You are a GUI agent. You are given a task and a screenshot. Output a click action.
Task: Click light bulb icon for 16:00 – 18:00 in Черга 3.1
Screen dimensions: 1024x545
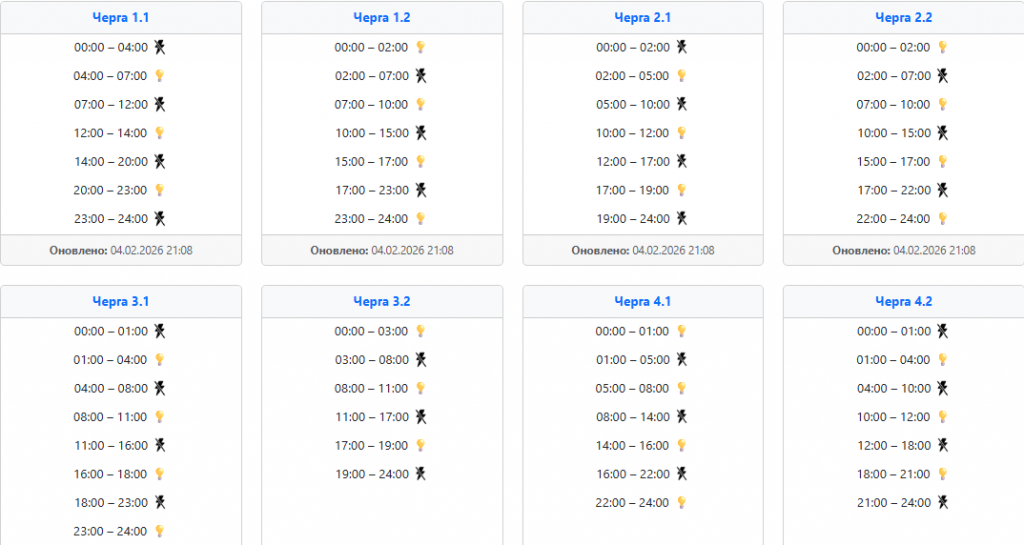pos(159,474)
